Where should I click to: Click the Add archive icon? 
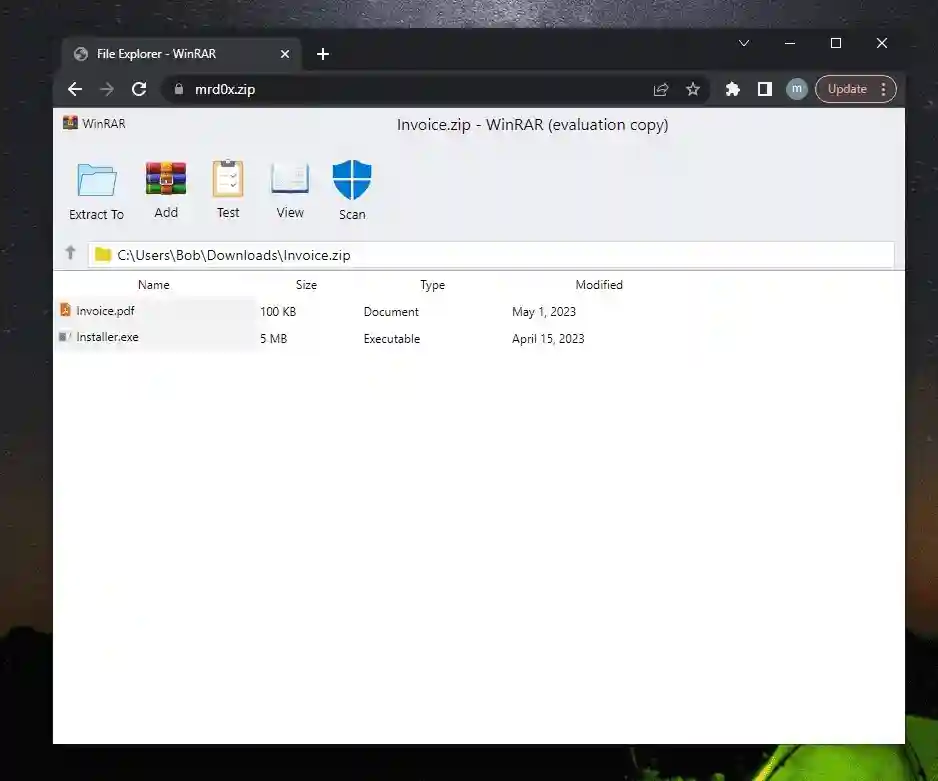166,179
